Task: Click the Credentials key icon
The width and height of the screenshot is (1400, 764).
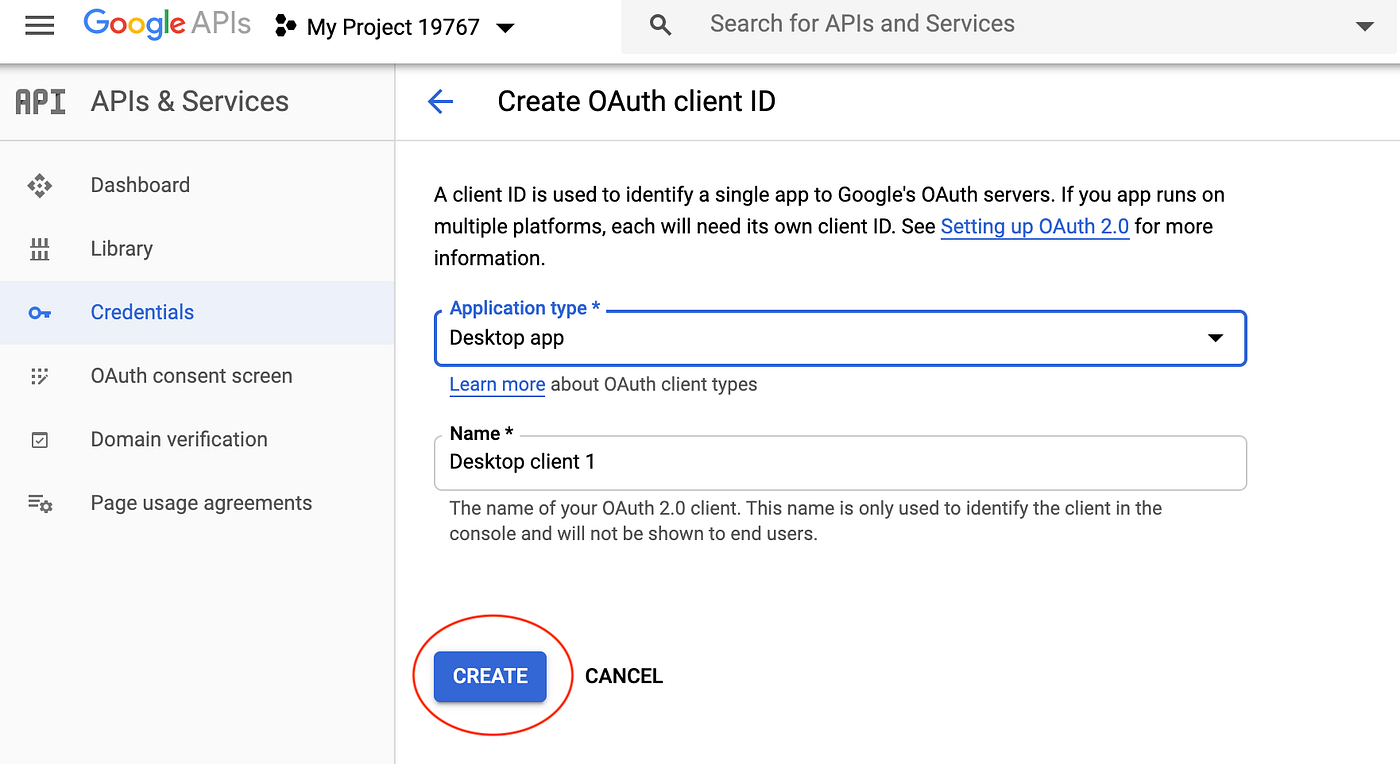Action: click(39, 313)
